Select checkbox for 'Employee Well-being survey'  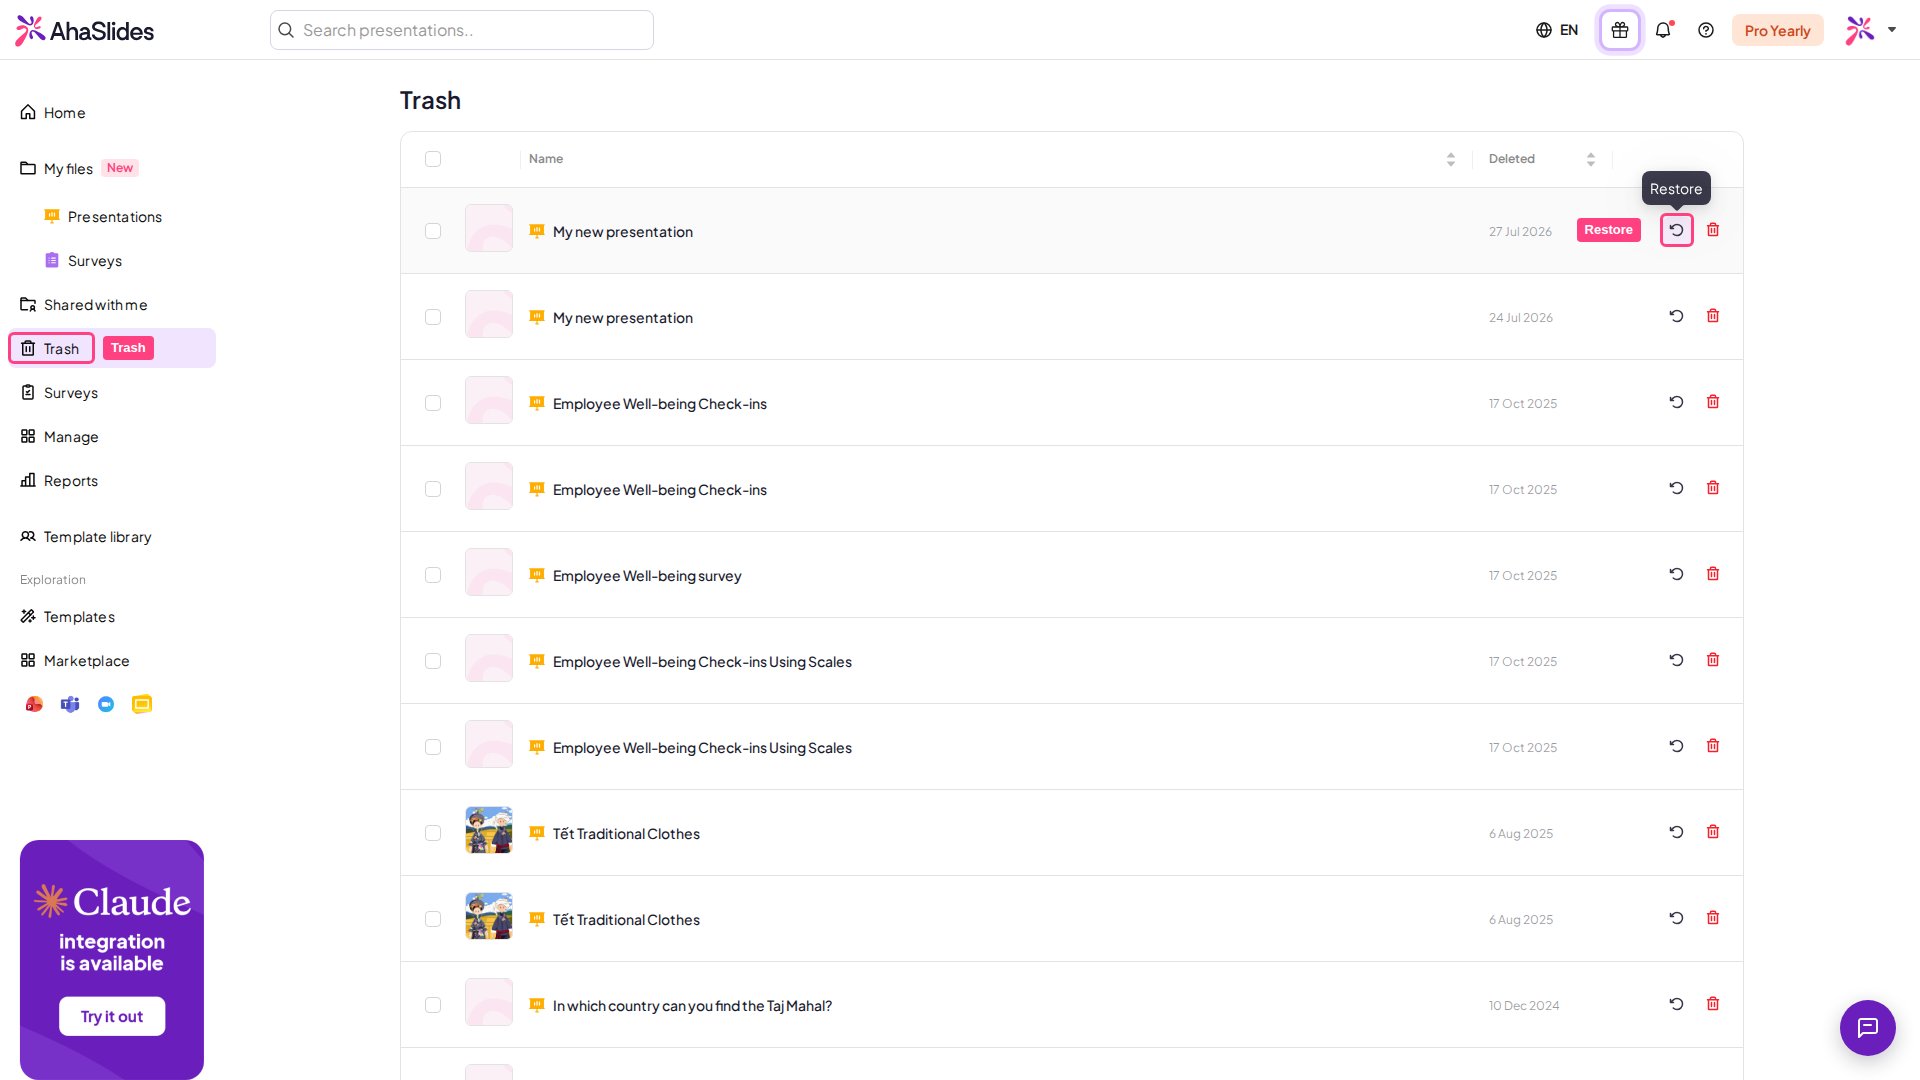(433, 575)
